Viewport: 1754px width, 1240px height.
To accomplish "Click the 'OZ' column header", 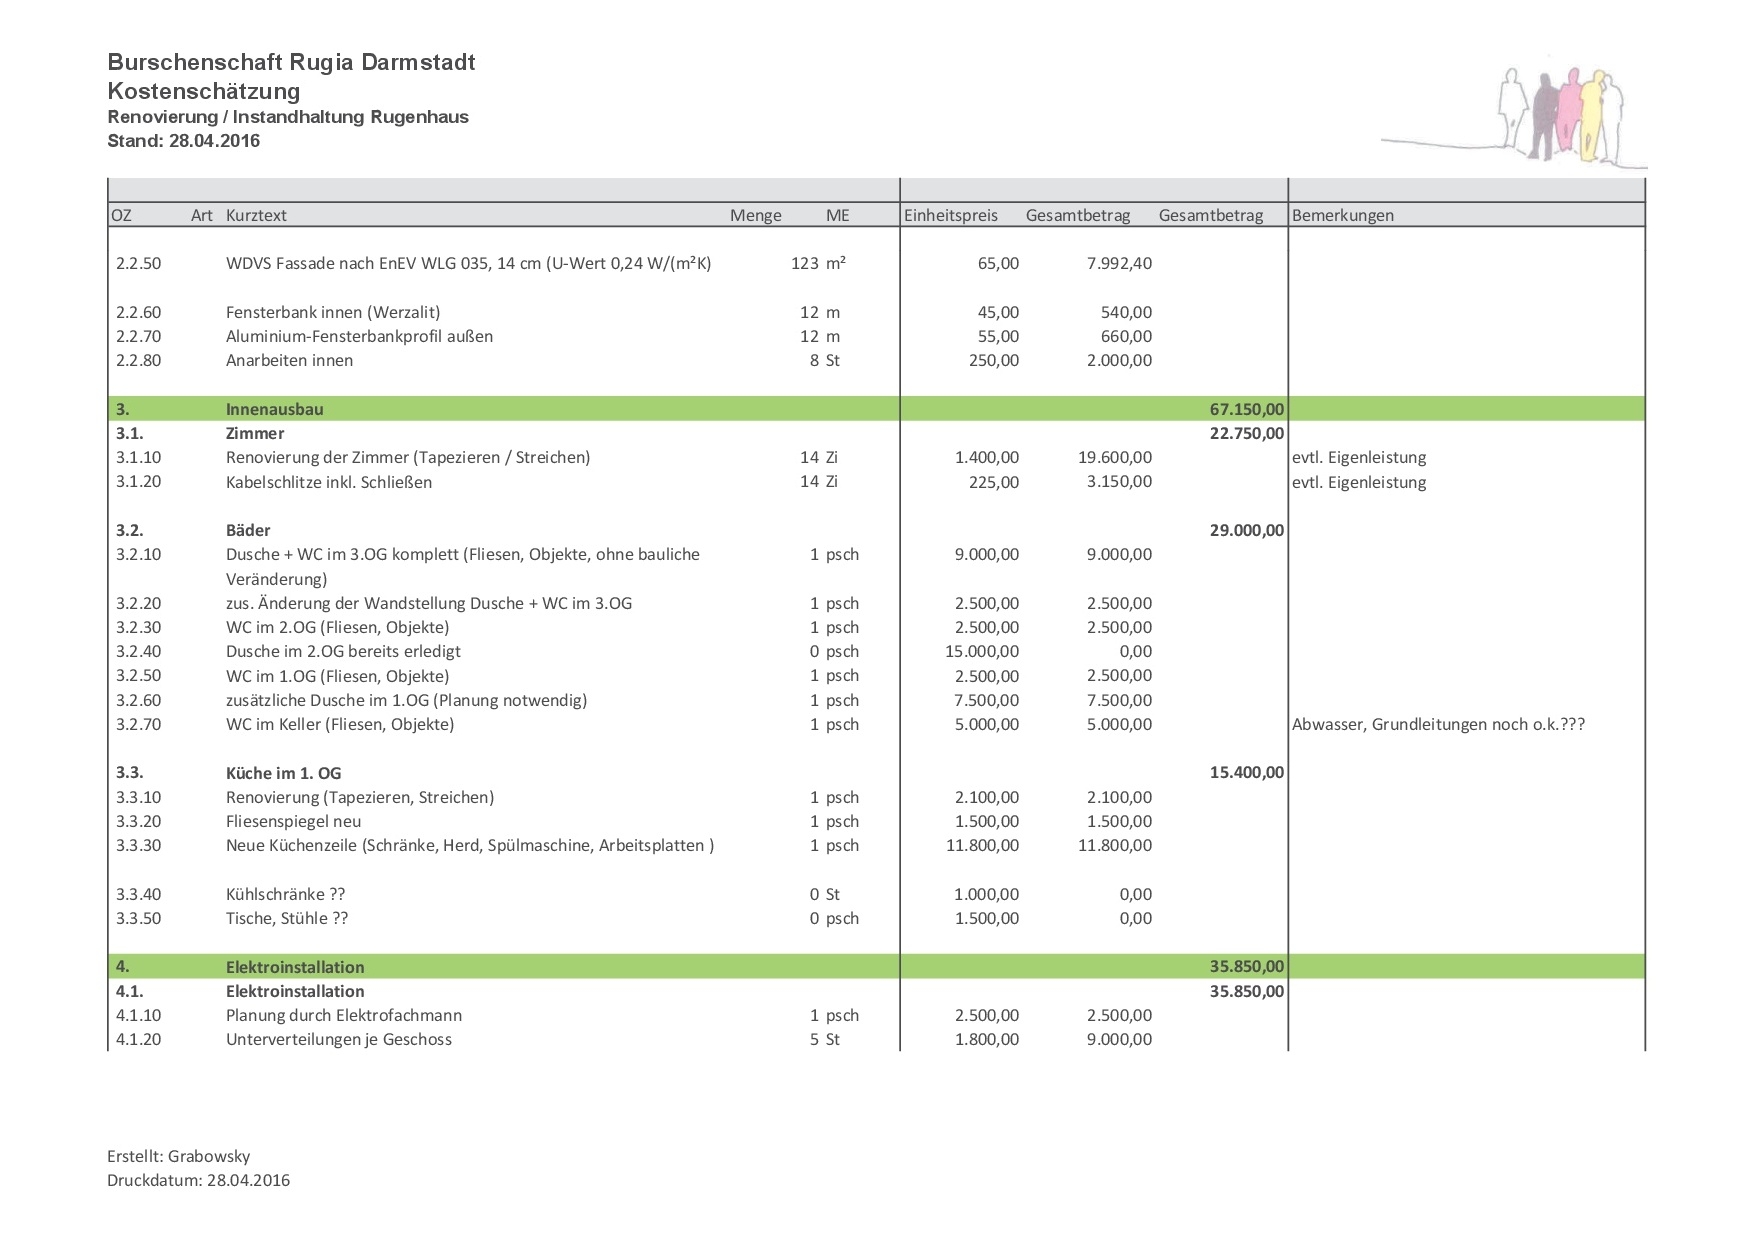I will (x=121, y=216).
